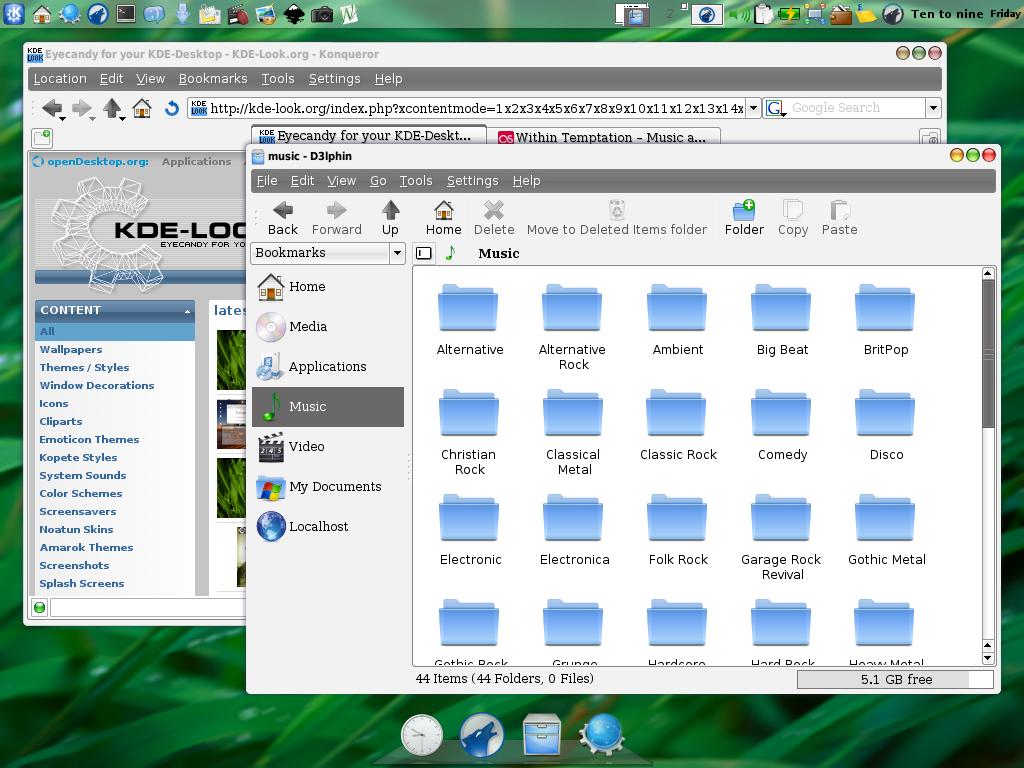Screen dimensions: 1024x768
Task: Select the Electronica folder
Action: 574,530
